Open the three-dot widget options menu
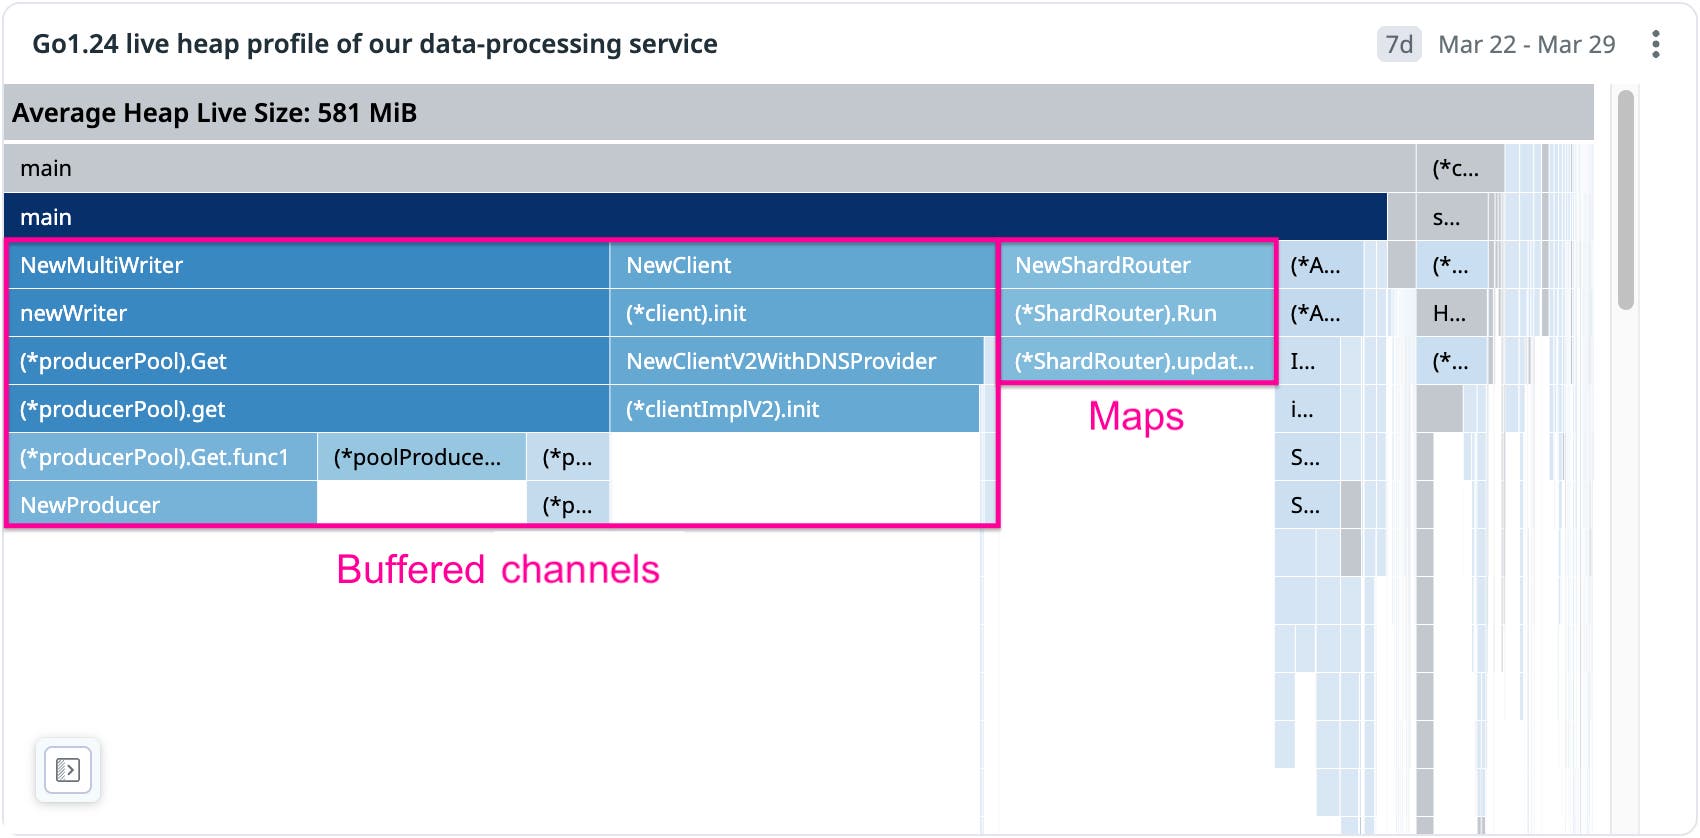 (1656, 44)
